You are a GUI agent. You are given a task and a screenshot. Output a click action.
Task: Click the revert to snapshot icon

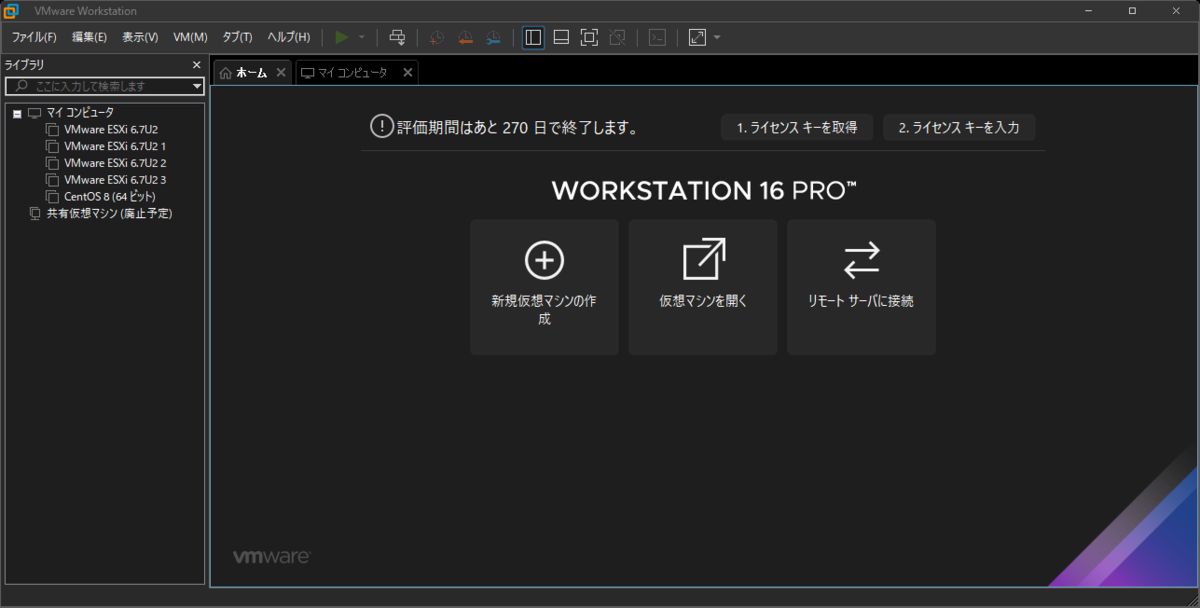tap(465, 37)
